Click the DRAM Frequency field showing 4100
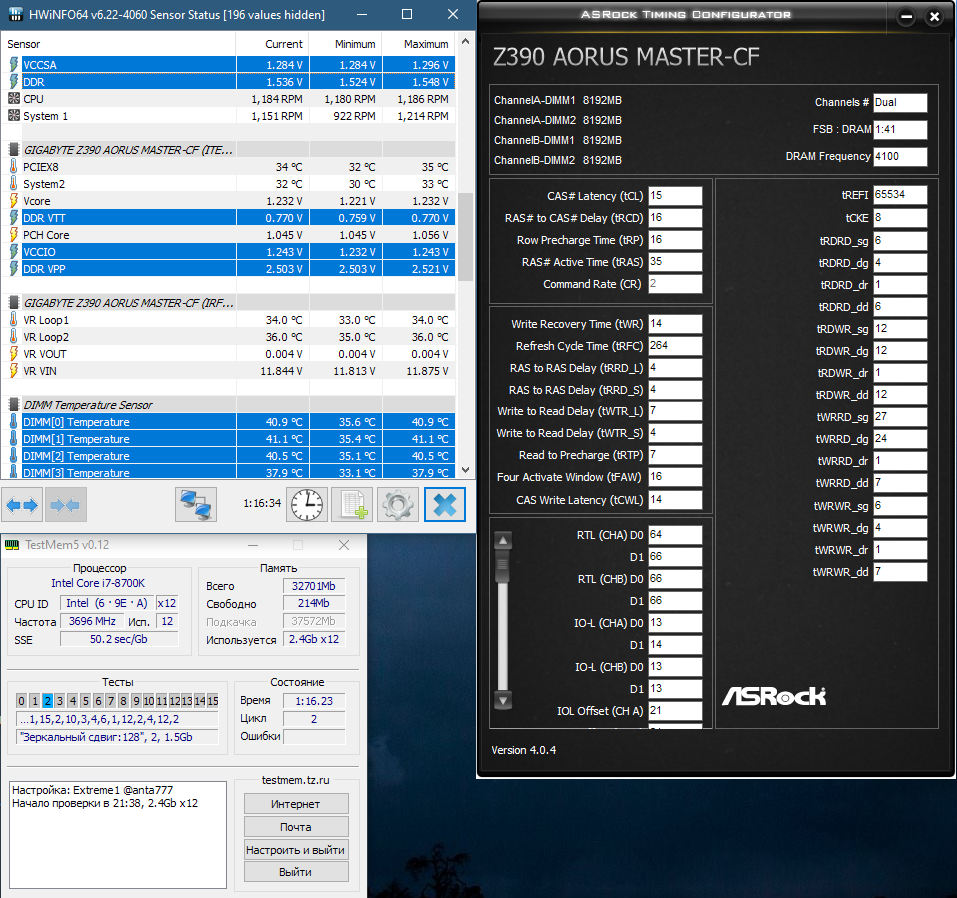 click(900, 156)
